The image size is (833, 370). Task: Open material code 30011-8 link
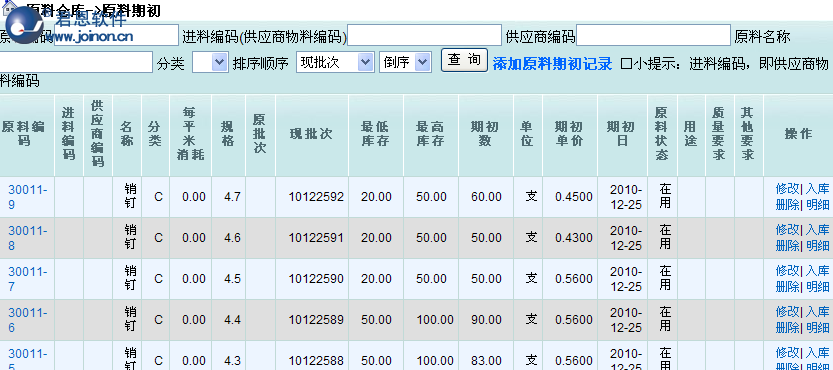coord(28,238)
